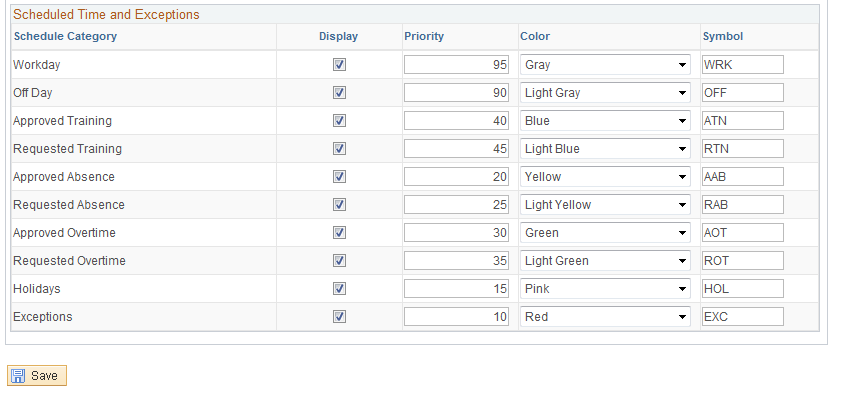
Task: Click the Exceptions category label
Action: pos(43,317)
